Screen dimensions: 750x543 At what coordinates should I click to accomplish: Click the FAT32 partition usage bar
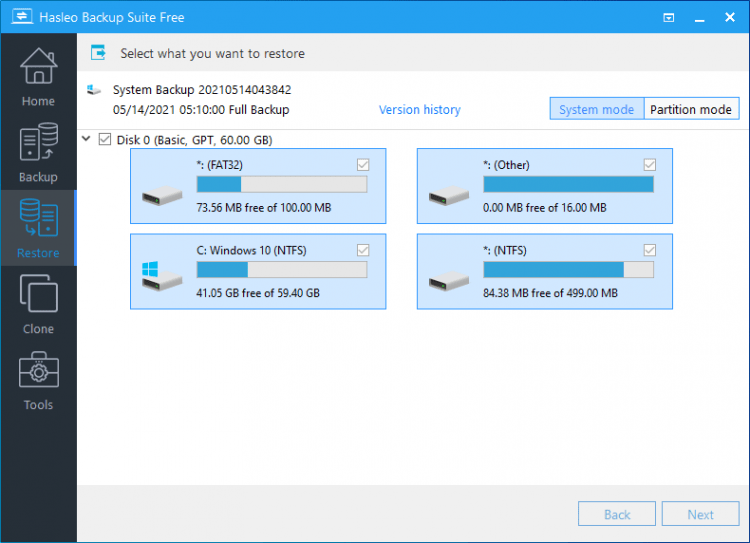[282, 184]
